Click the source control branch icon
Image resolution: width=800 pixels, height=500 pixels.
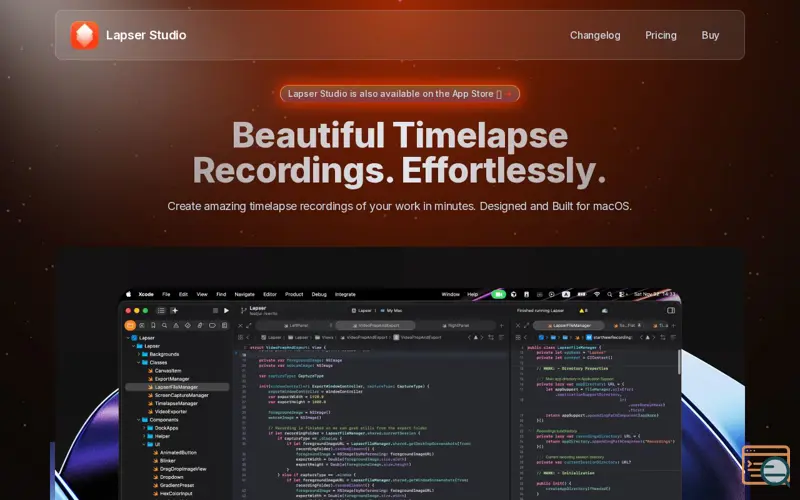click(x=243, y=310)
